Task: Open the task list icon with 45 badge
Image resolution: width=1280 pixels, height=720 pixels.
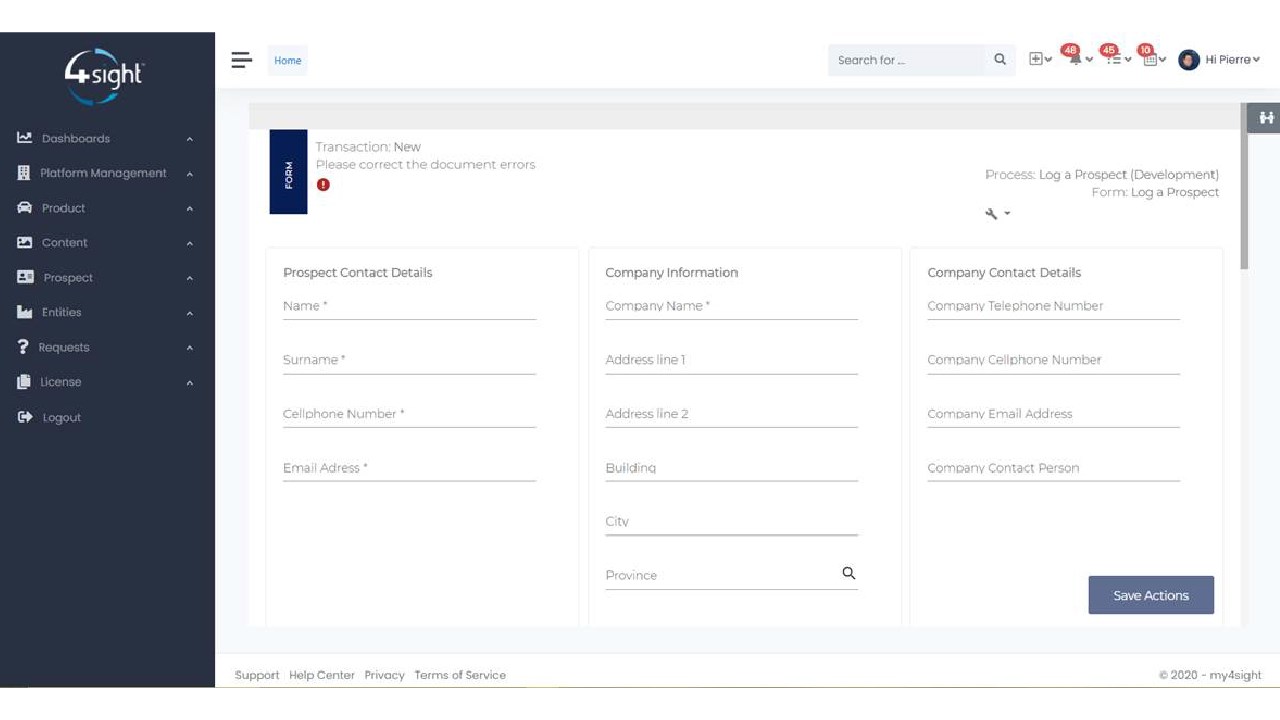Action: pyautogui.click(x=1114, y=60)
